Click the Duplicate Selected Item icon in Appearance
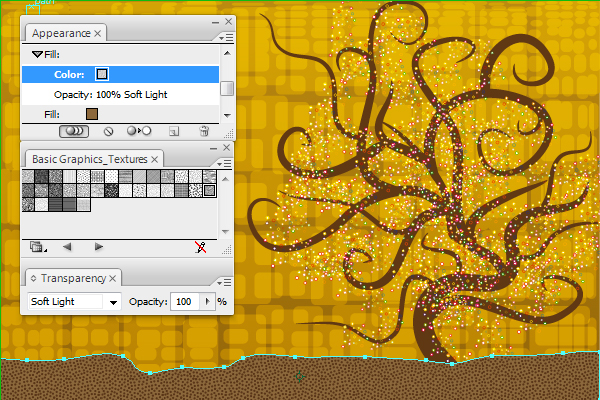This screenshot has width=600, height=400. [174, 132]
